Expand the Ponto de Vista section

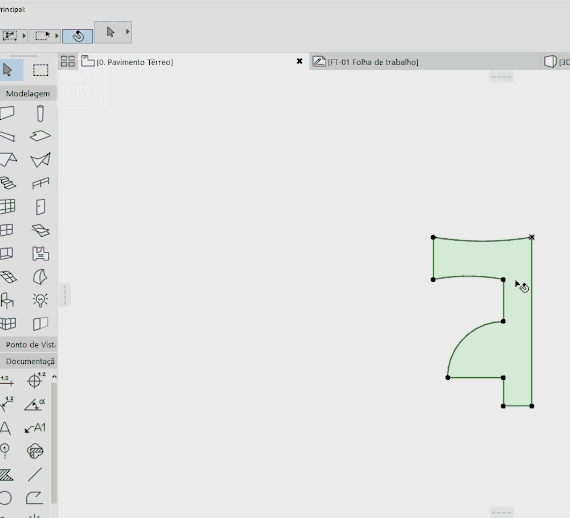click(28, 345)
